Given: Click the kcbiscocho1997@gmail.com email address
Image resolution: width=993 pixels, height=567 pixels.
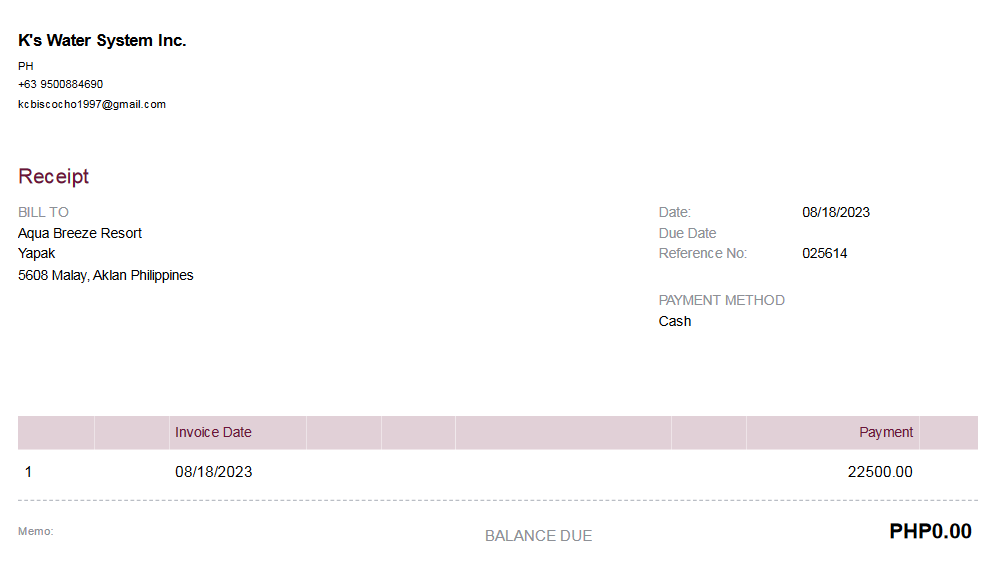Looking at the screenshot, I should (x=92, y=104).
